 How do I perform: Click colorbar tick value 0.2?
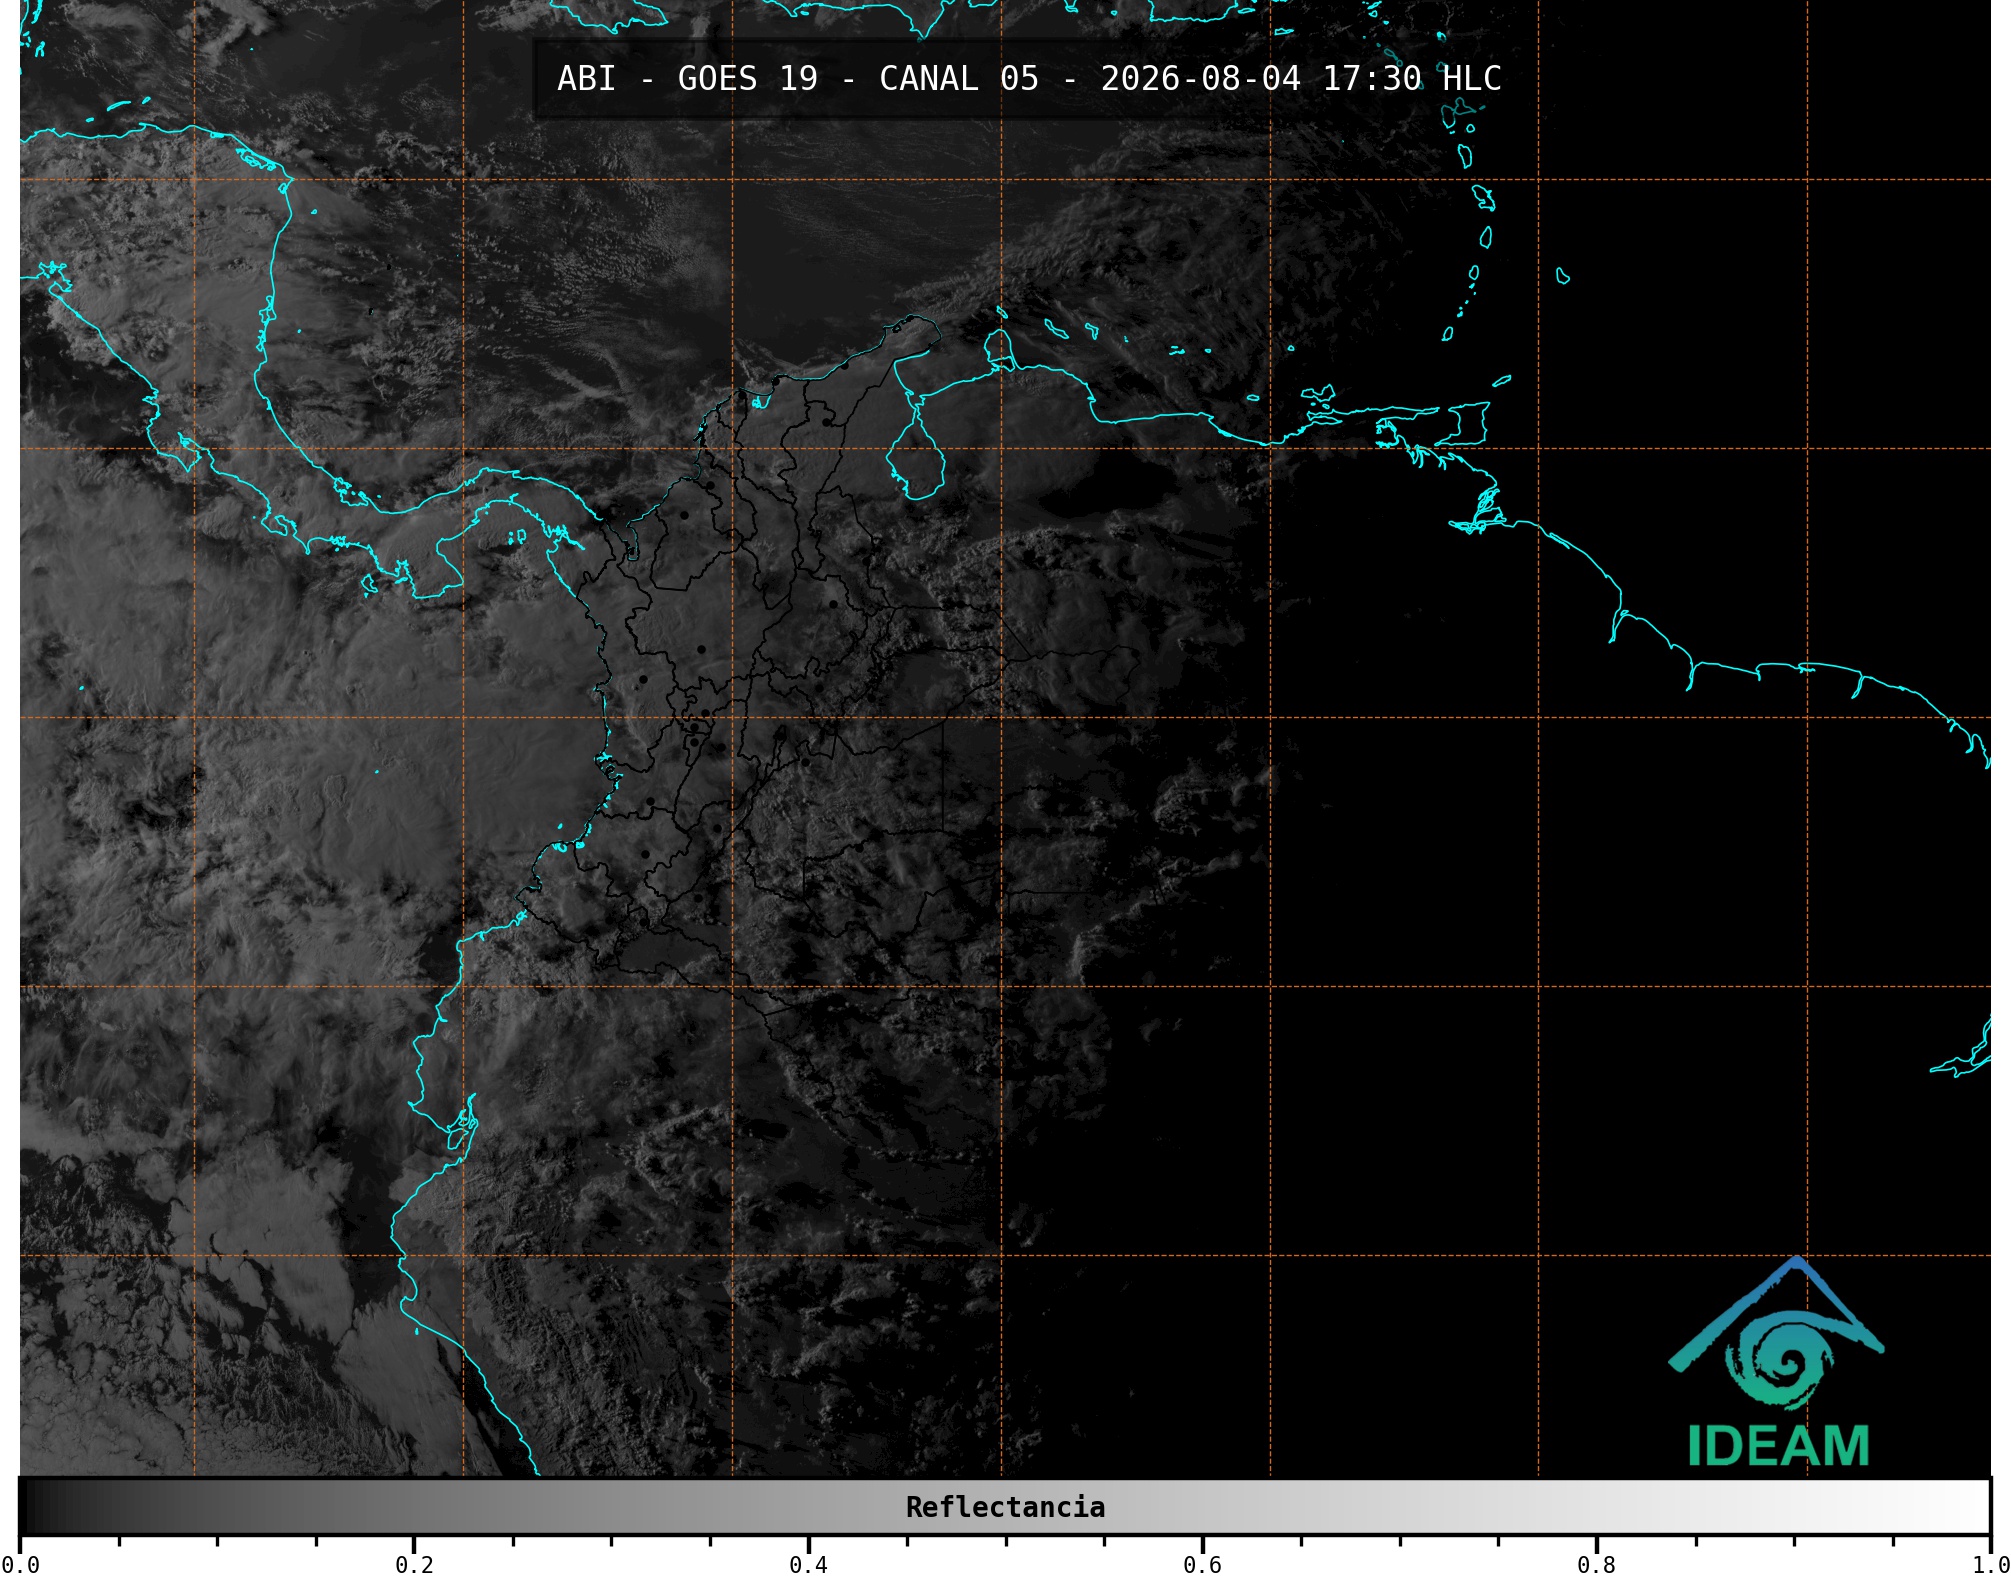414,1564
